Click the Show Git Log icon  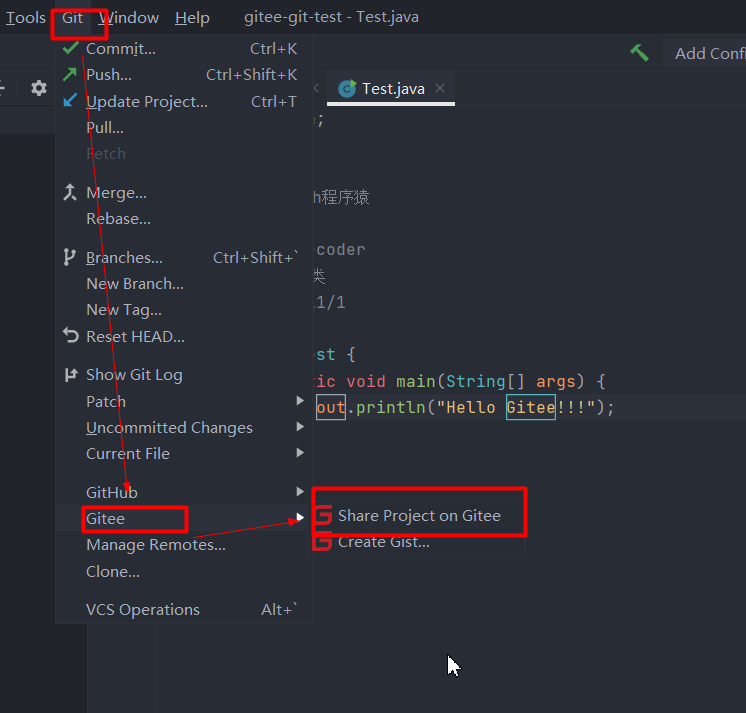click(70, 375)
